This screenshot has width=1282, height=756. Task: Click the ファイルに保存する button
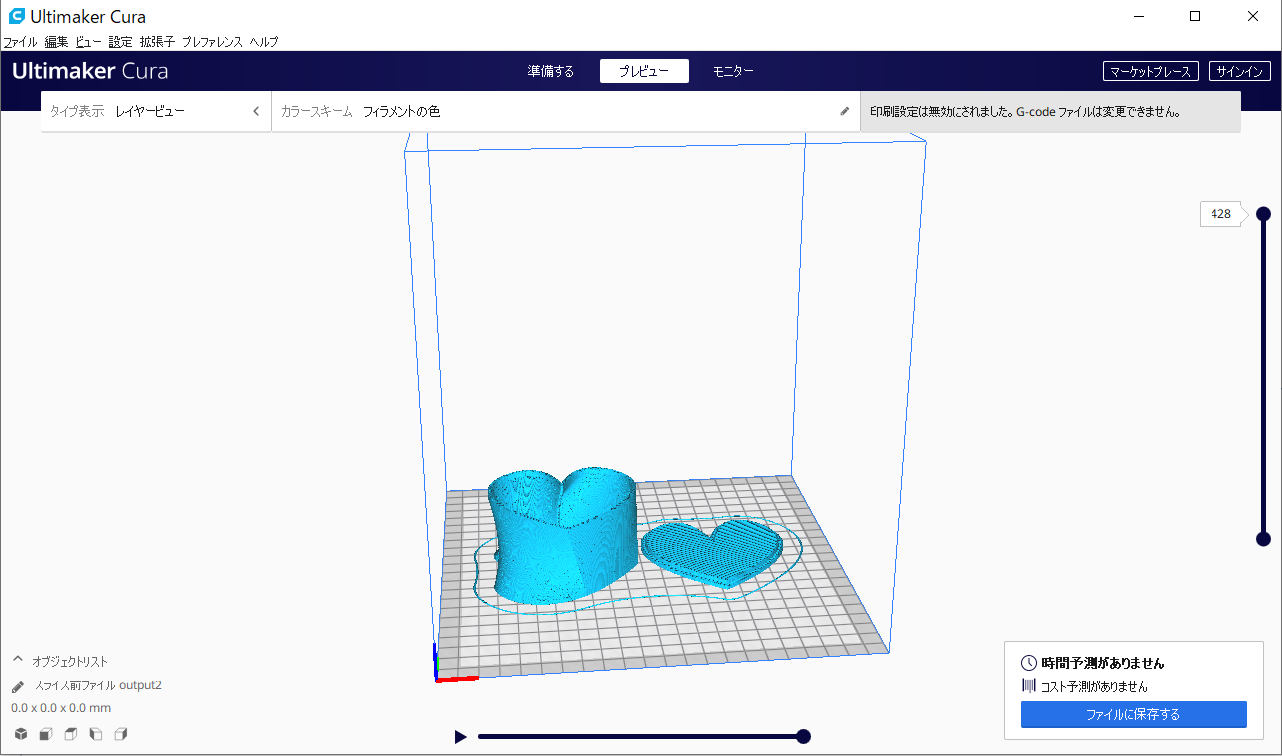tap(1133, 714)
